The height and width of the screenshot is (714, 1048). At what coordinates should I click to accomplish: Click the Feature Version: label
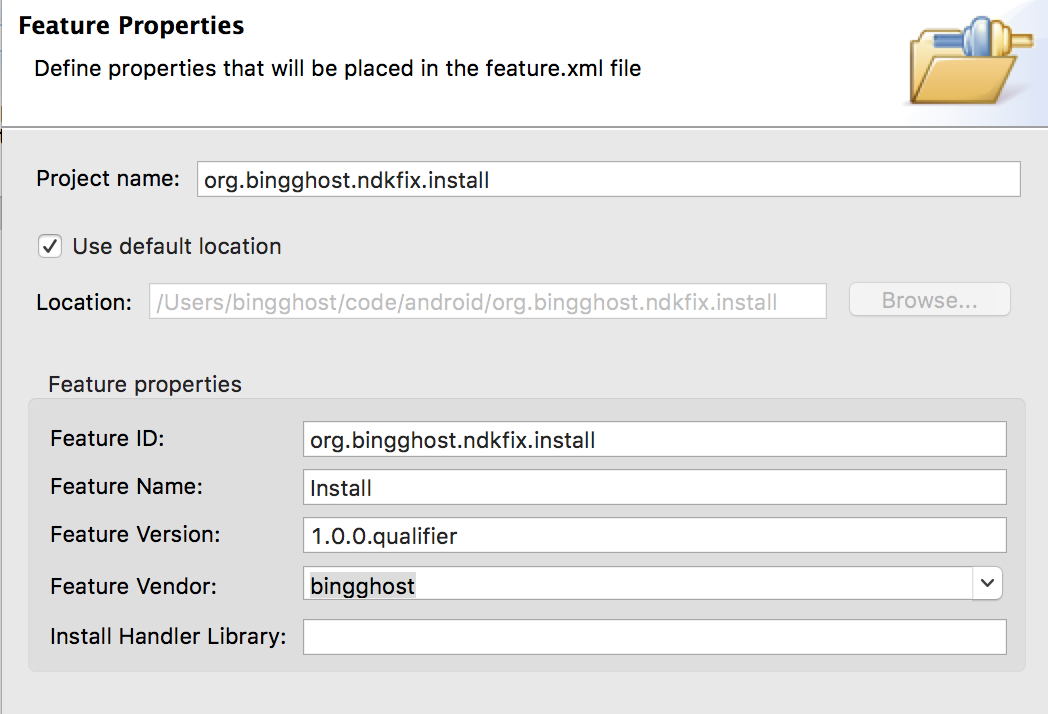click(135, 534)
